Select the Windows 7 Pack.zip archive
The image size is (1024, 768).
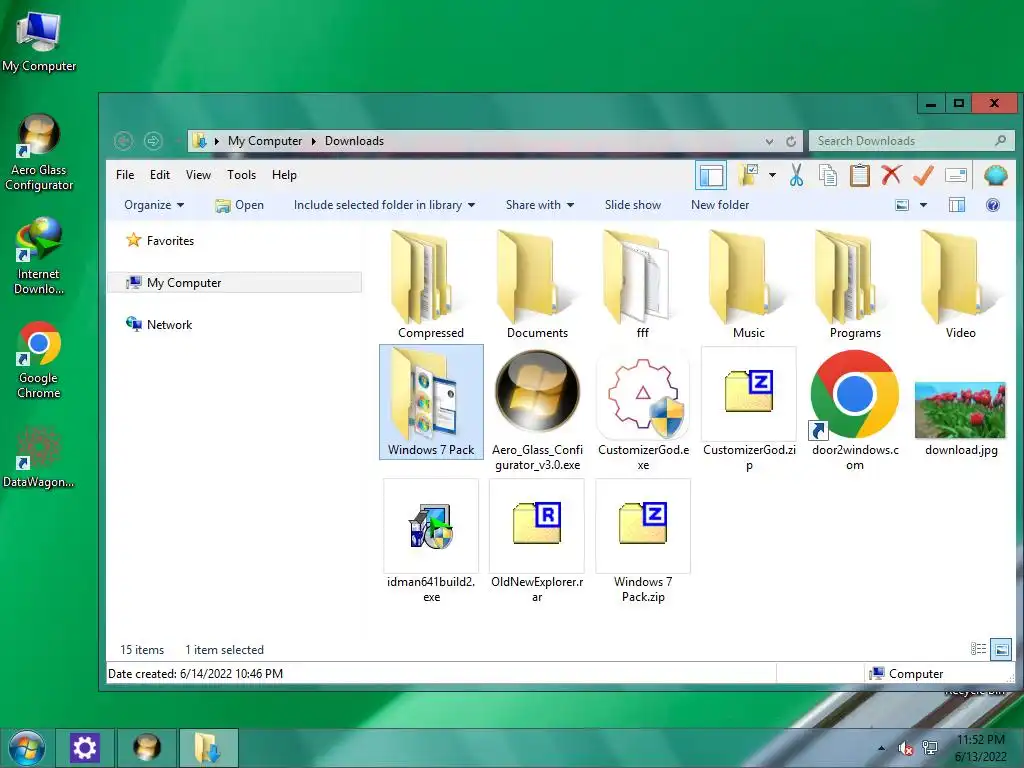[643, 541]
